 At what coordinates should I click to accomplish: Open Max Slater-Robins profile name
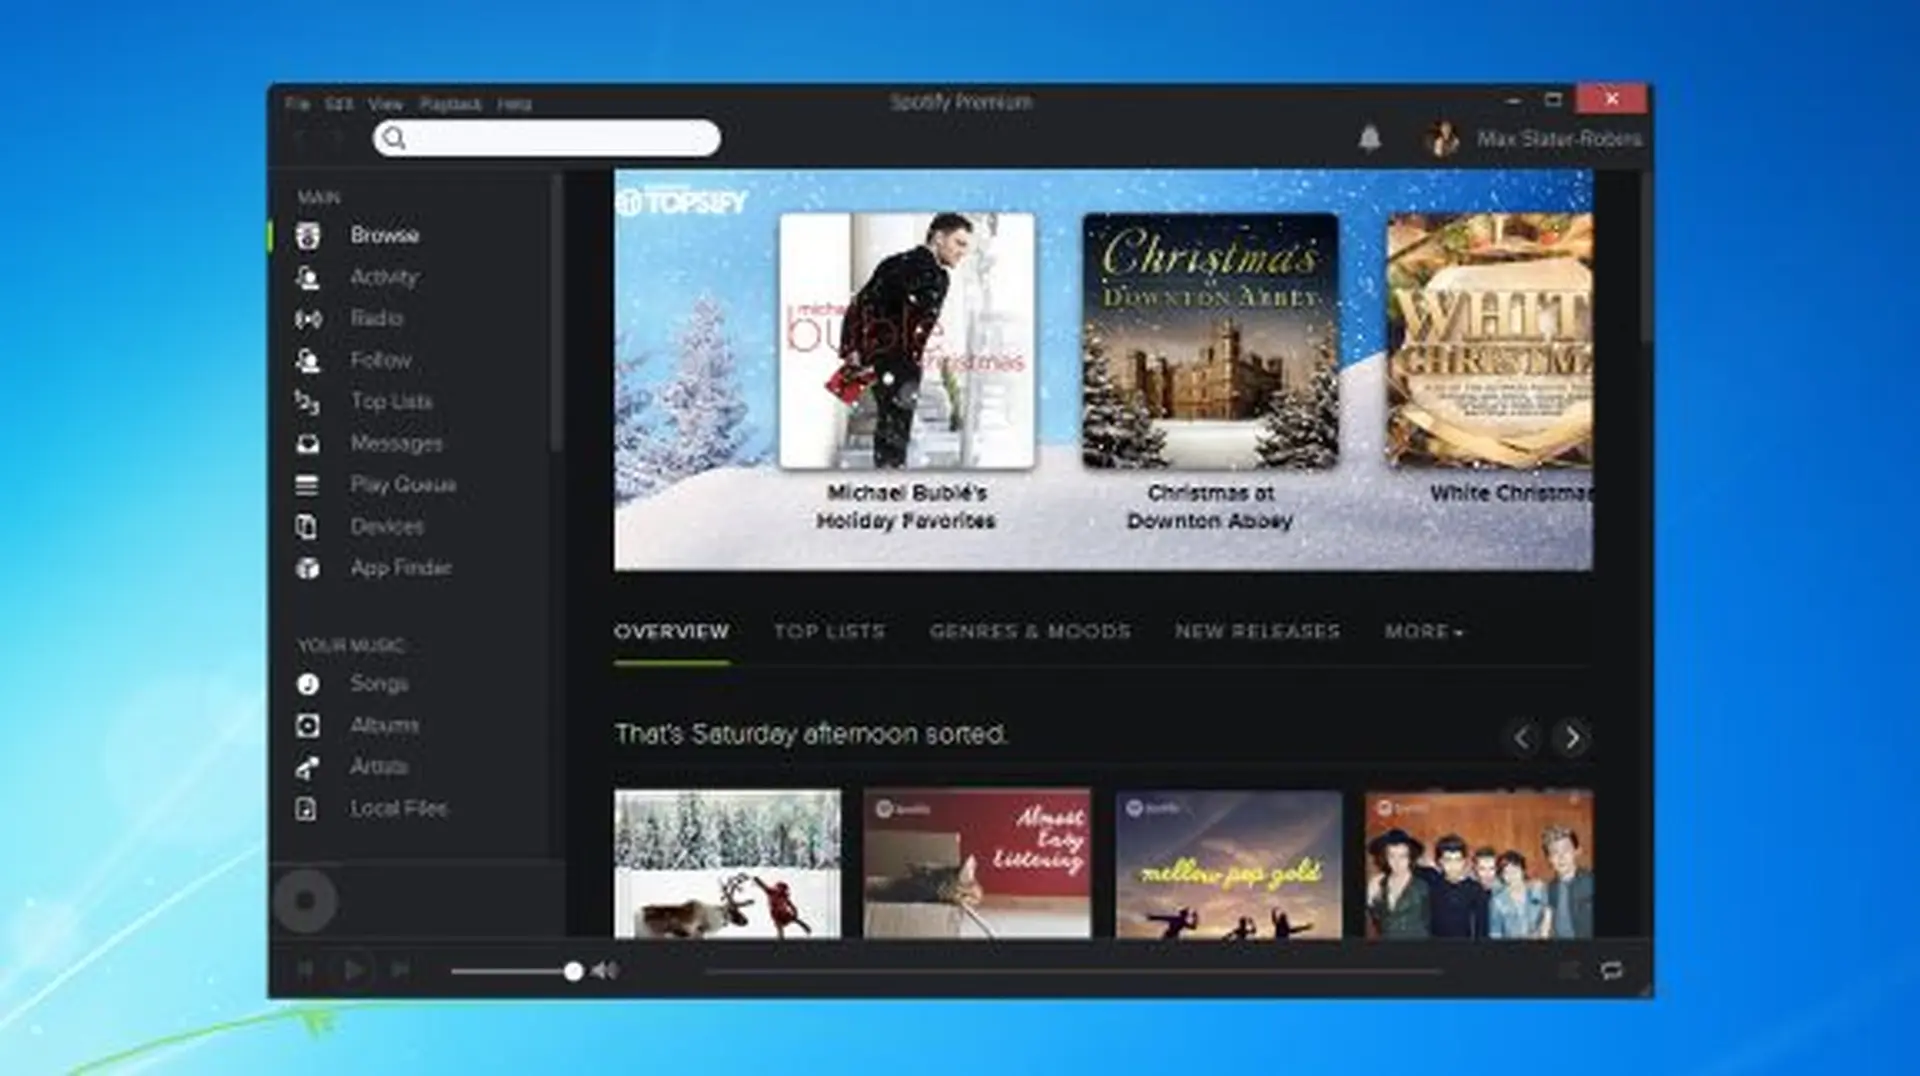[x=1559, y=139]
